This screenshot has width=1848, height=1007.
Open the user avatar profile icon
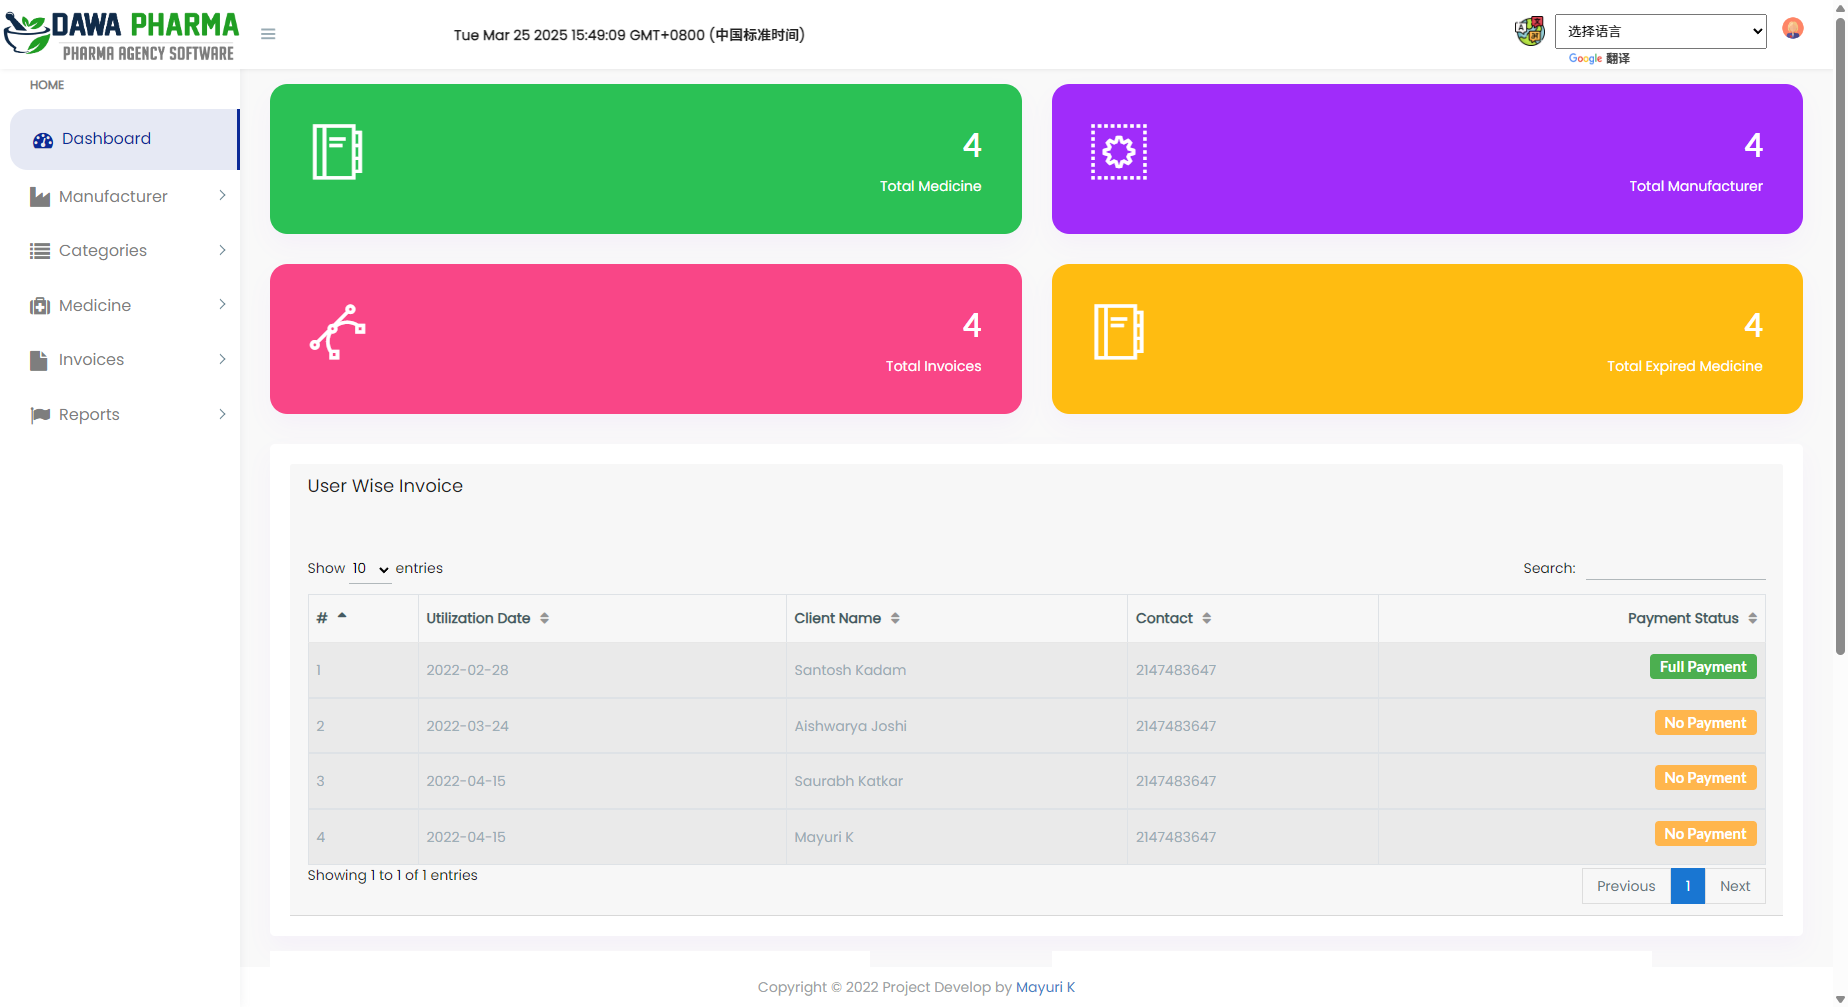pyautogui.click(x=1792, y=29)
